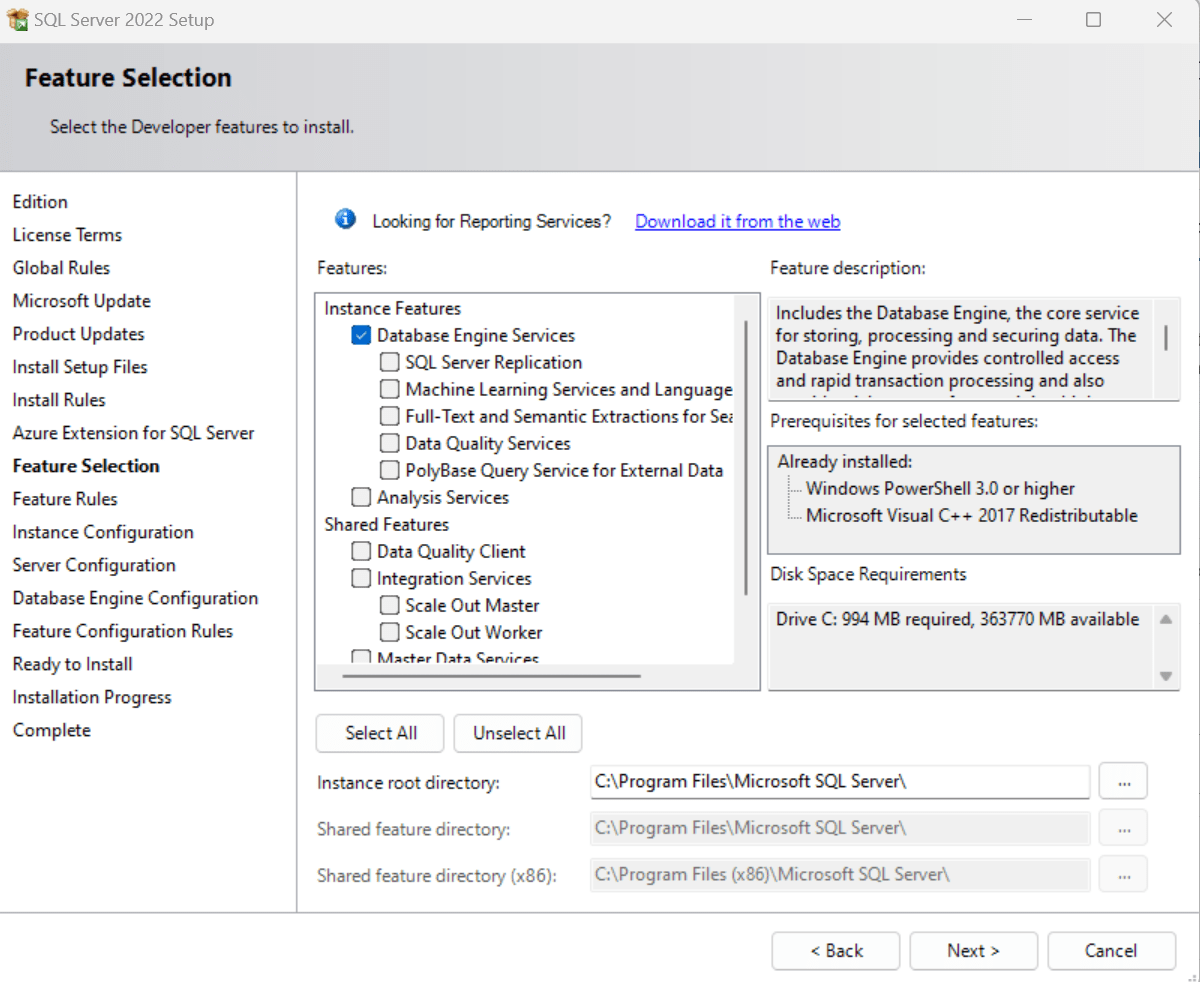Check PolyBase Query Service for External Data
This screenshot has width=1200, height=982.
tap(389, 471)
